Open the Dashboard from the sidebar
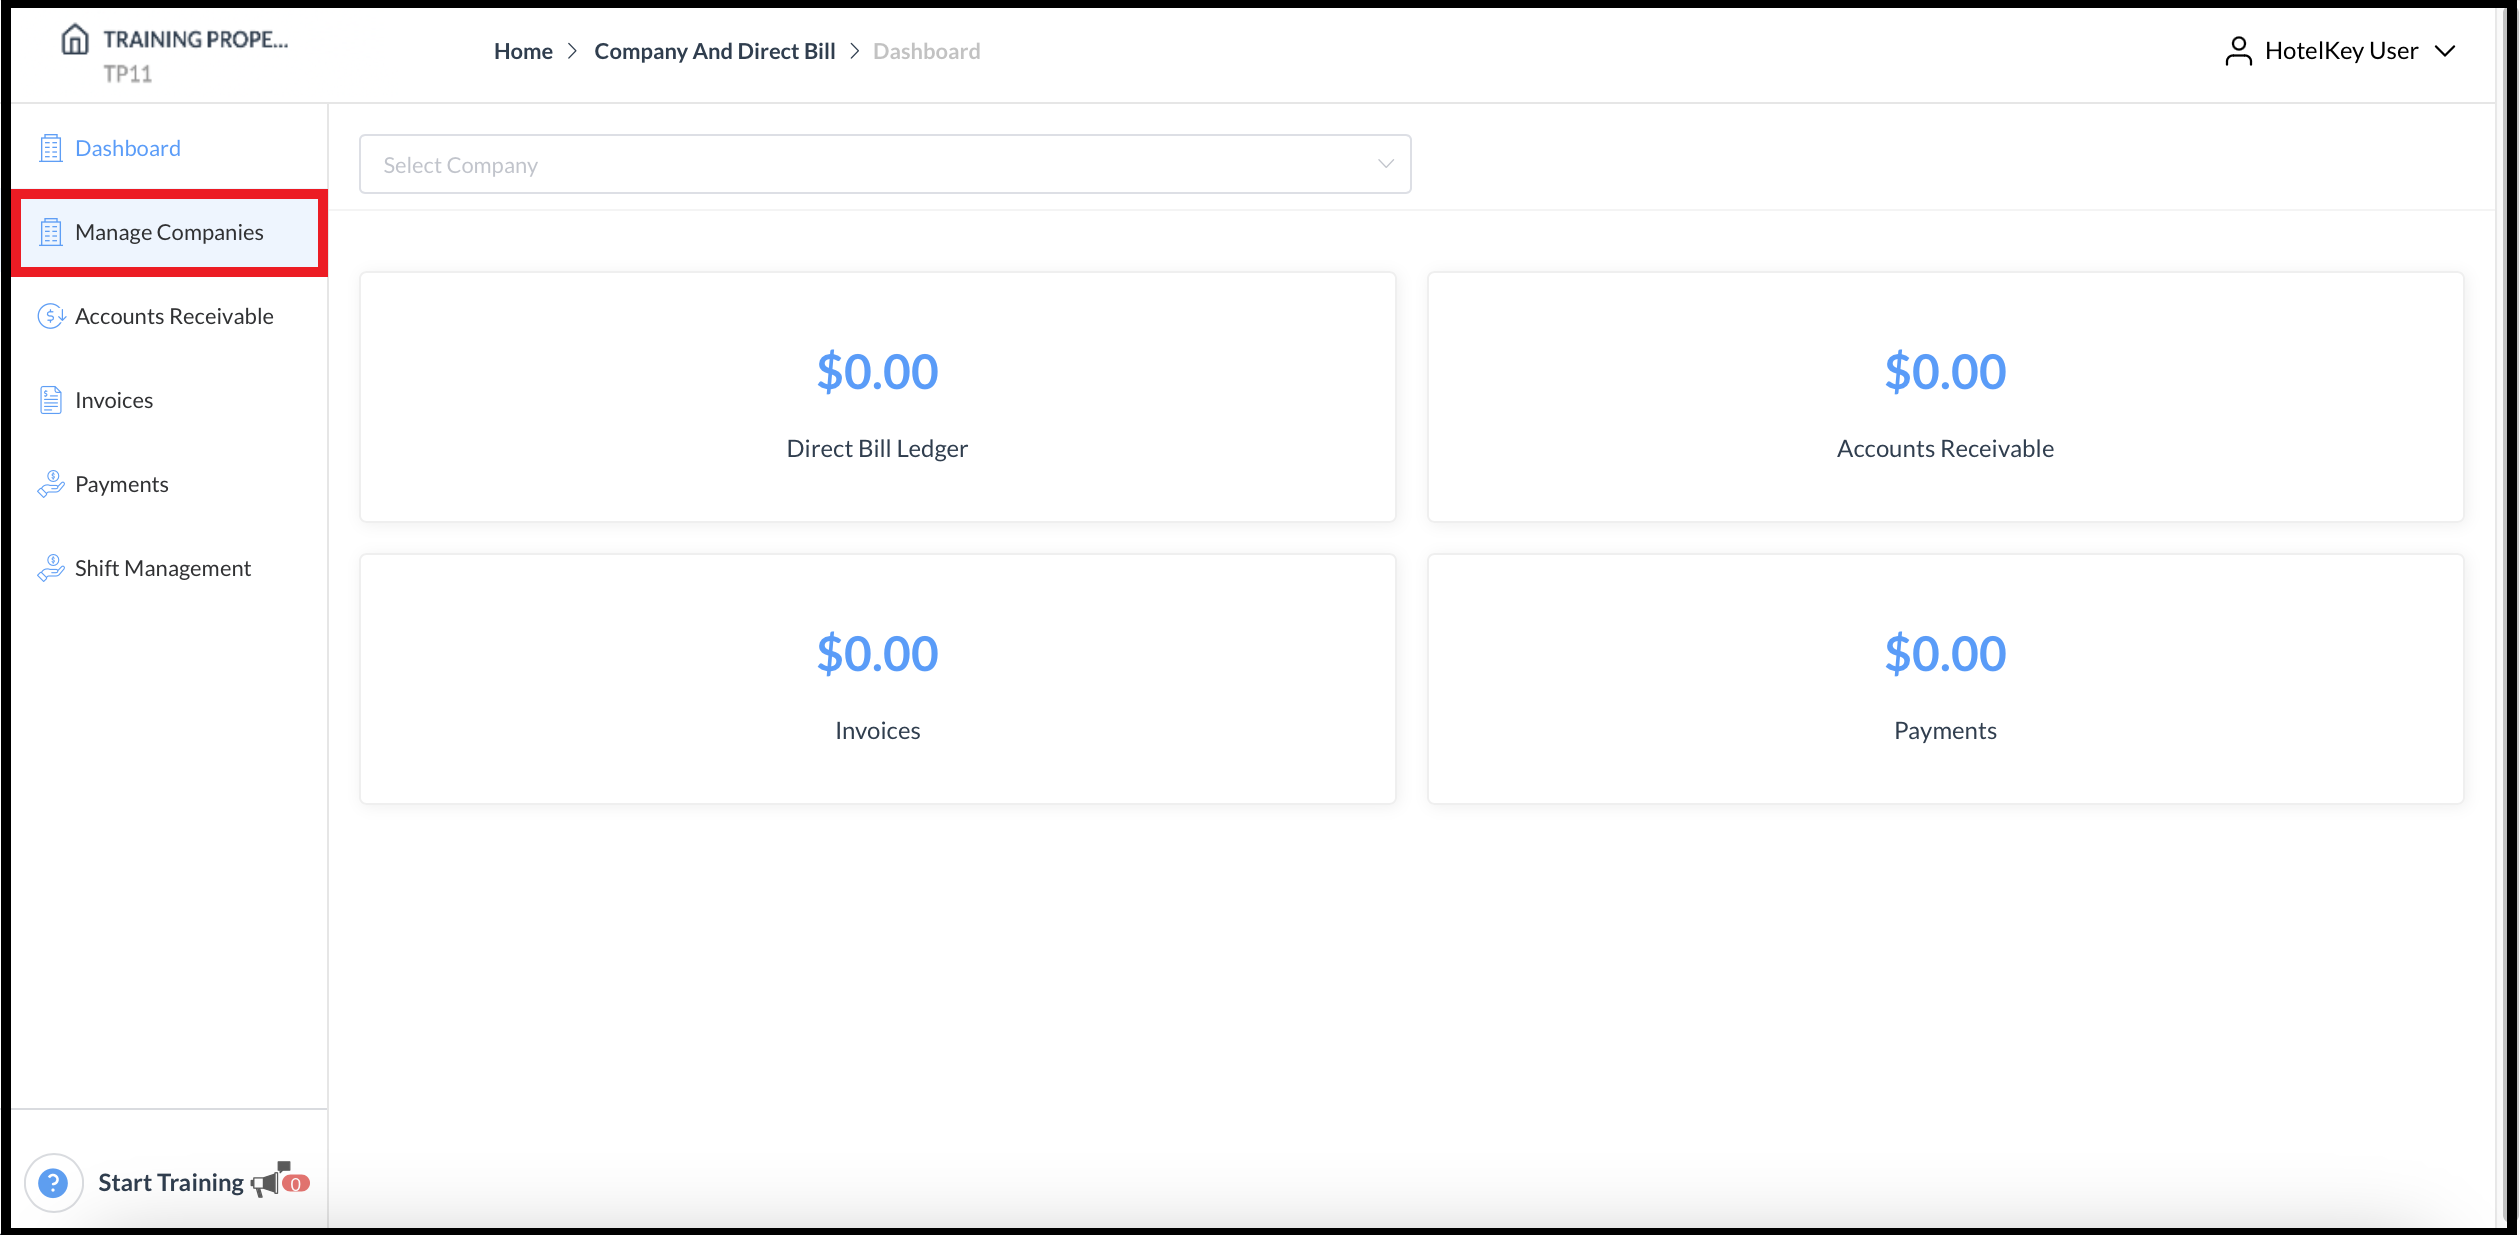The height and width of the screenshot is (1235, 2520). (x=127, y=147)
